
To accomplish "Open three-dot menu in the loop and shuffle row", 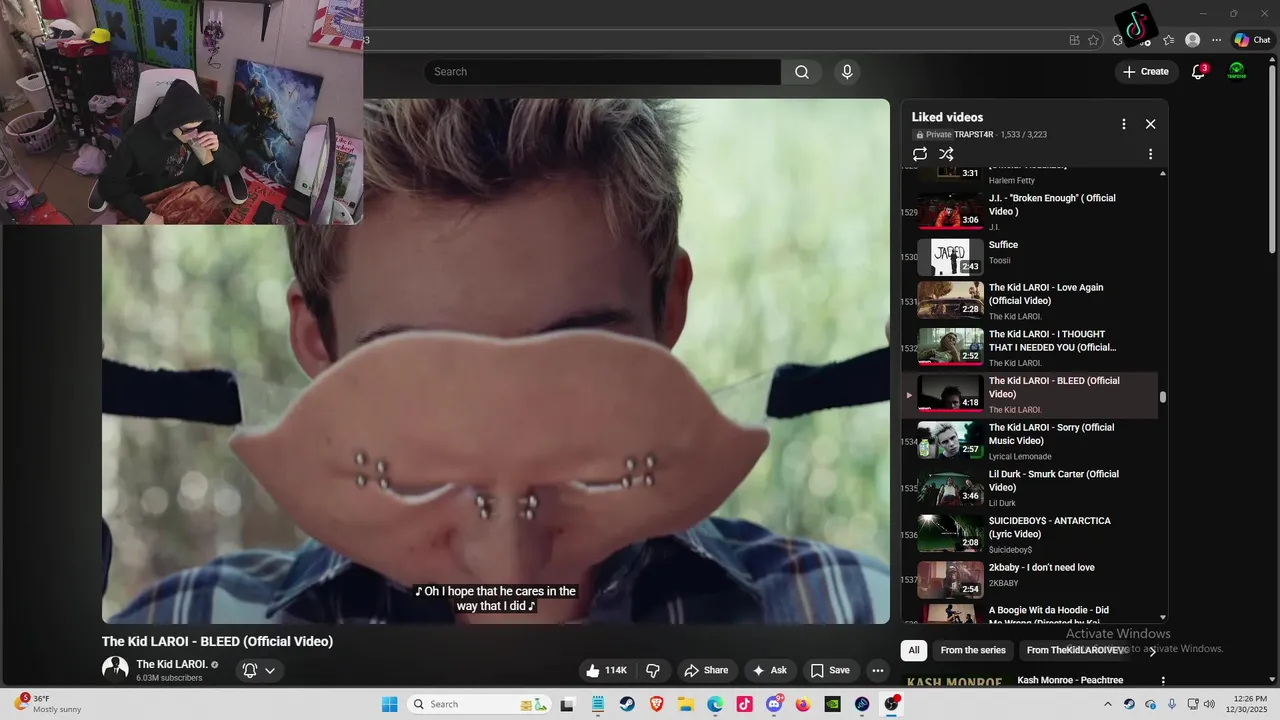I will coord(1150,154).
